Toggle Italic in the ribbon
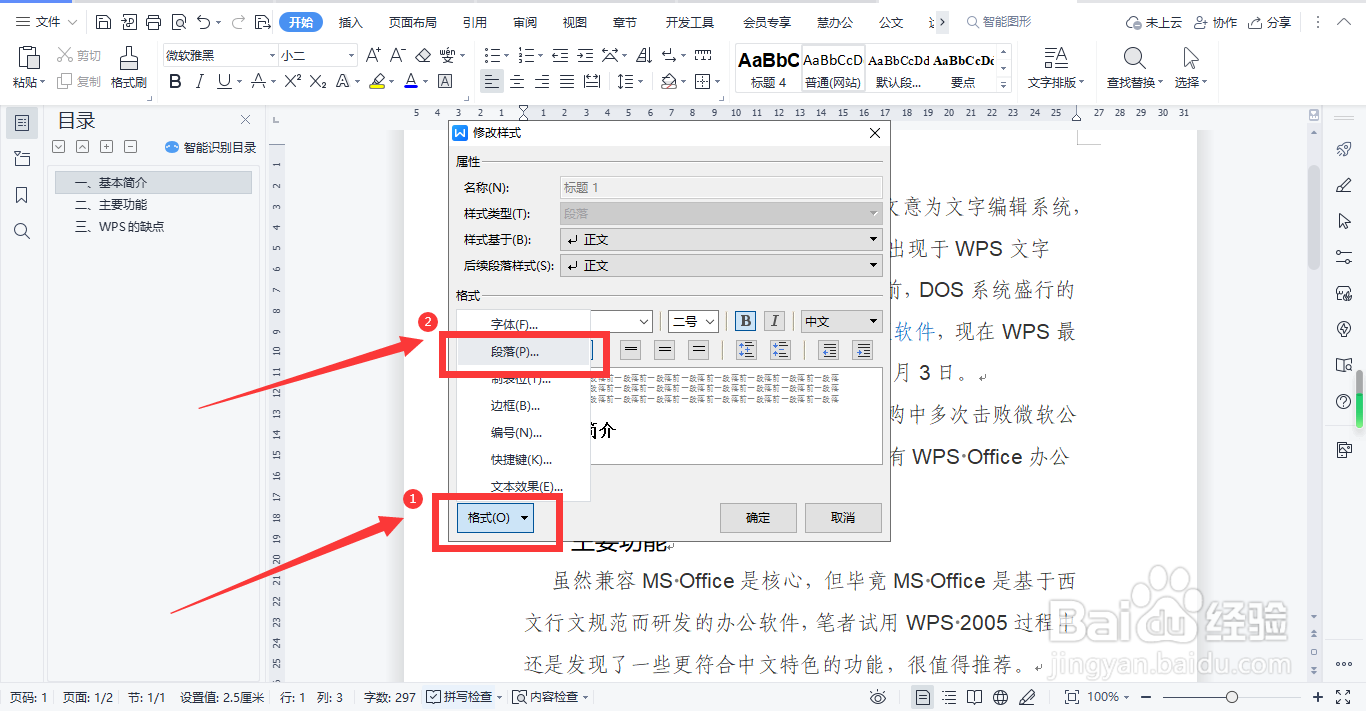This screenshot has height=711, width=1366. pos(200,81)
